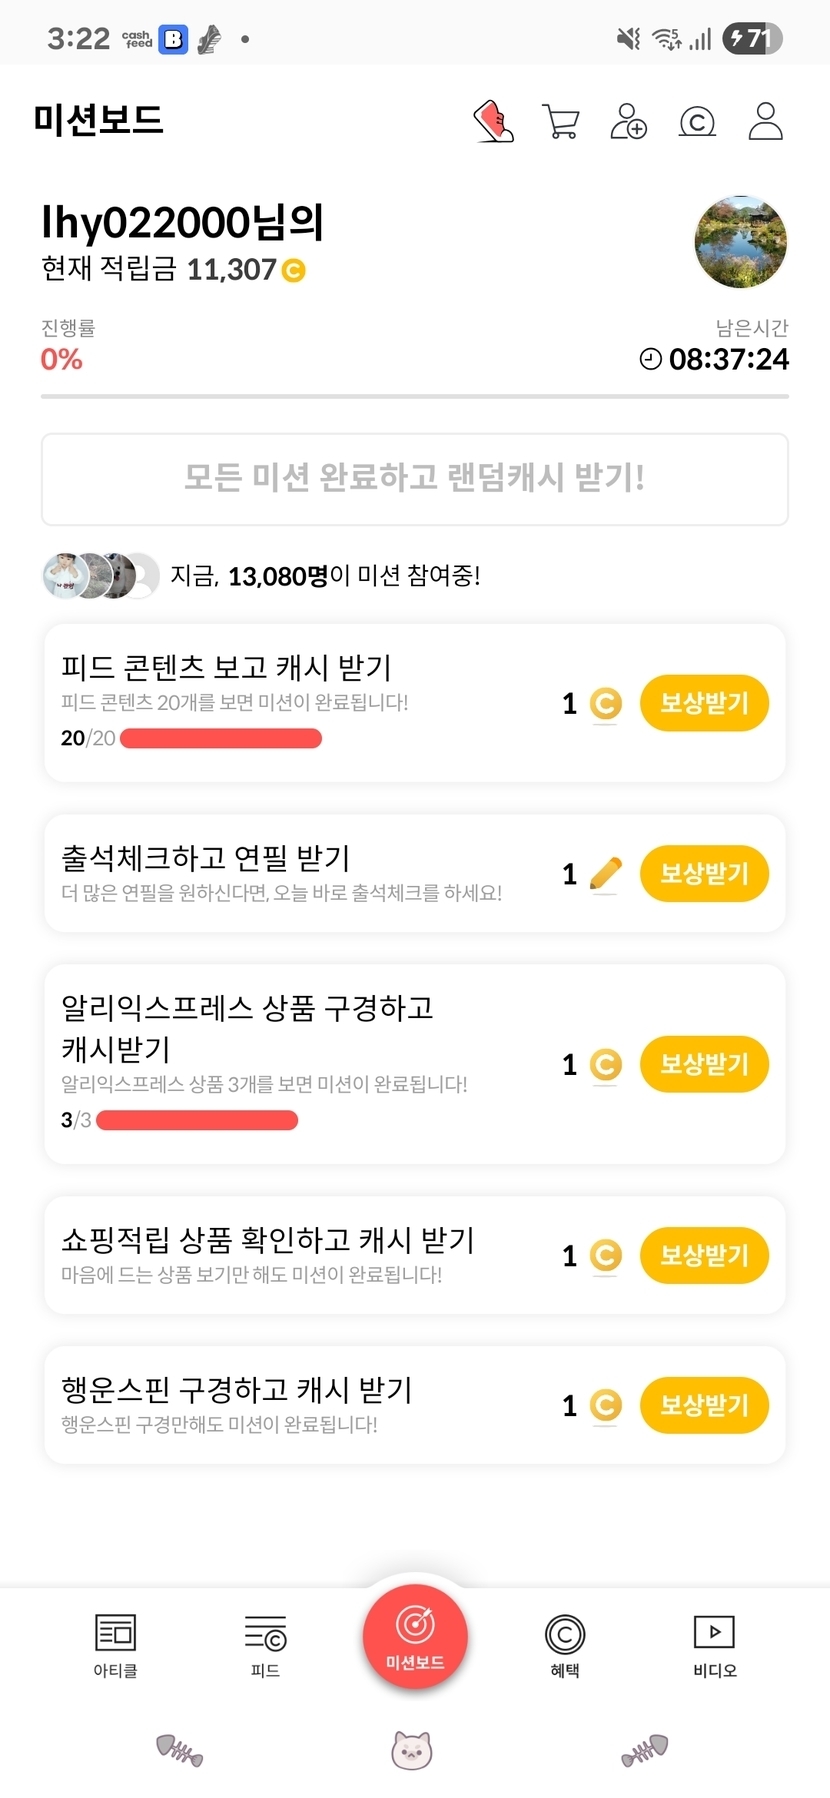Claim reward for 피드 콘텐츠 mission

coord(704,703)
